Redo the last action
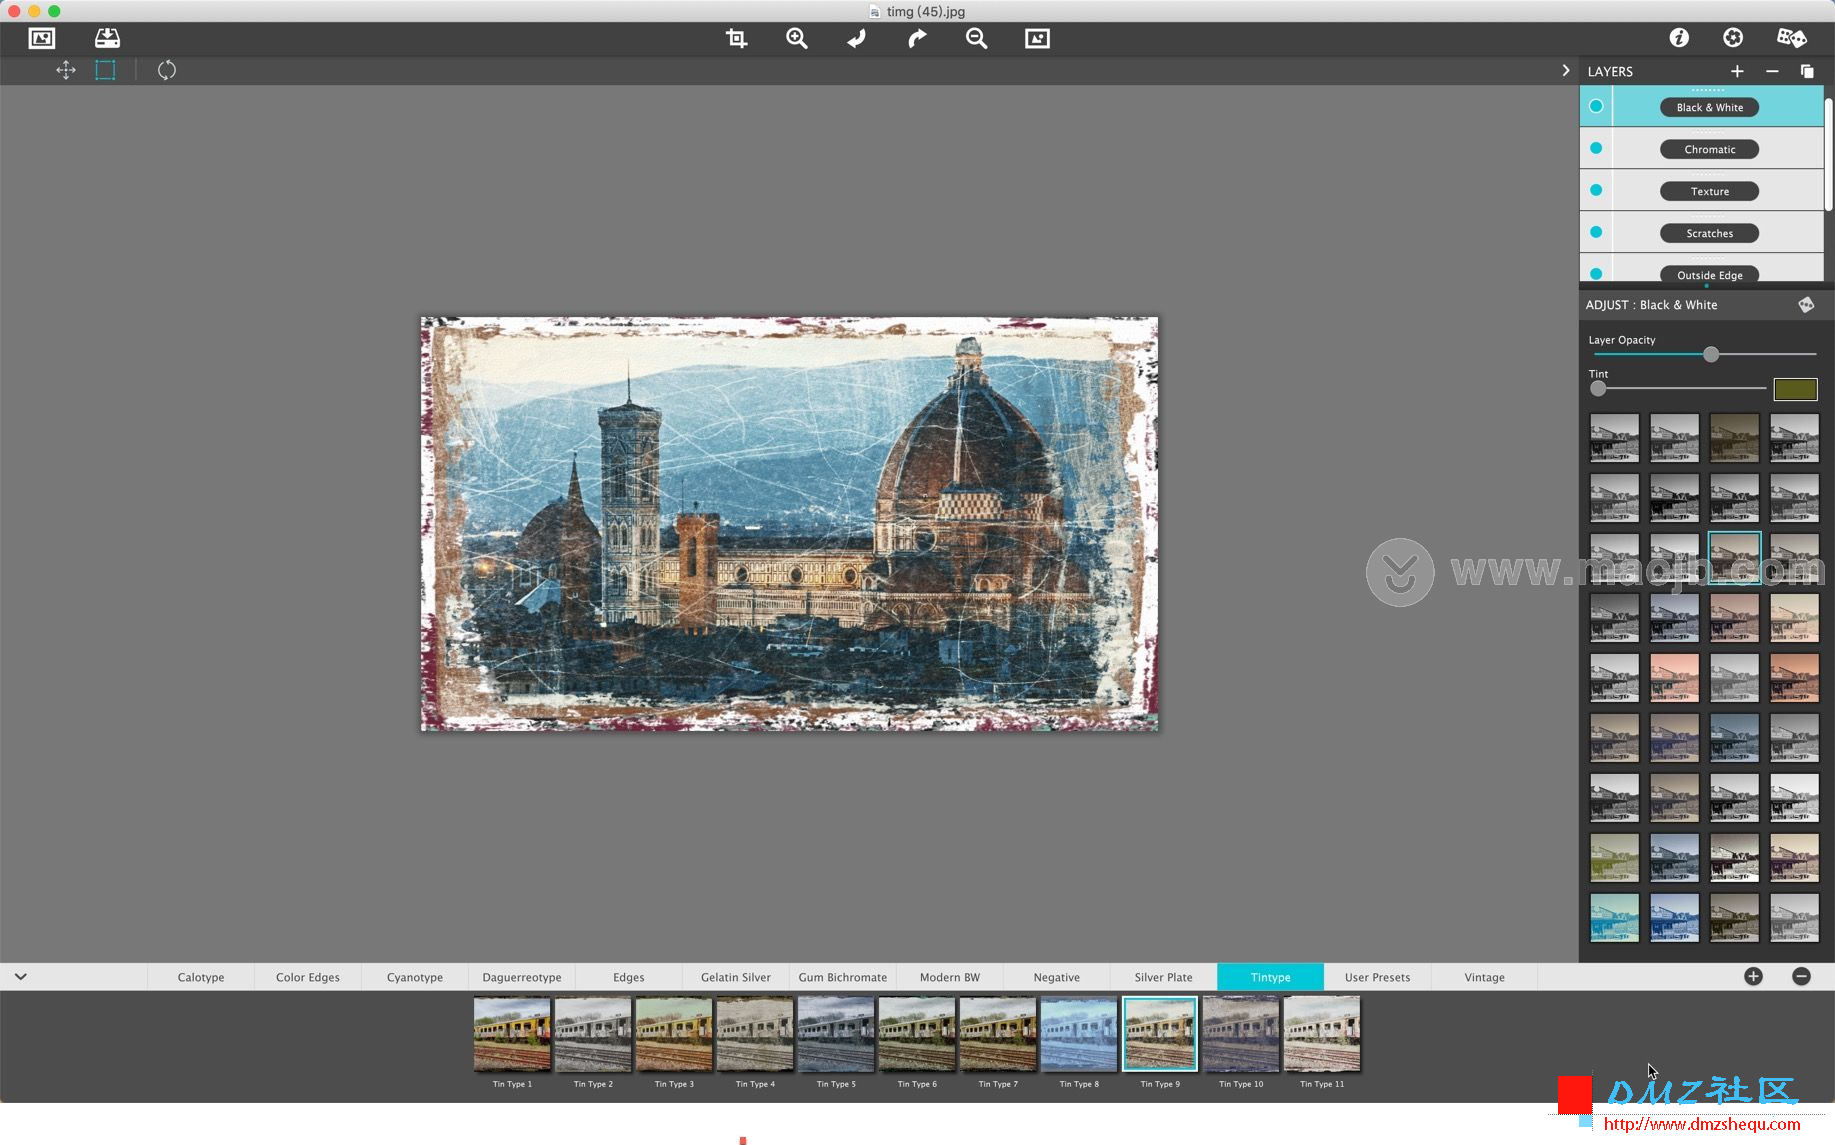 (x=917, y=38)
